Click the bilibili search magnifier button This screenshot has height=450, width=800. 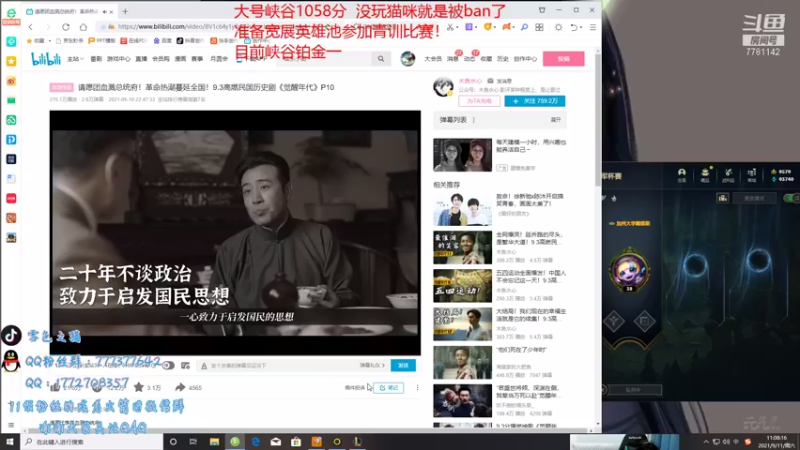click(381, 59)
